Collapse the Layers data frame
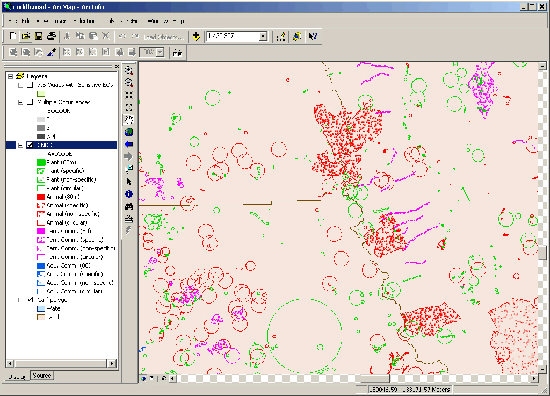This screenshot has width=550, height=396. pyautogui.click(x=11, y=76)
